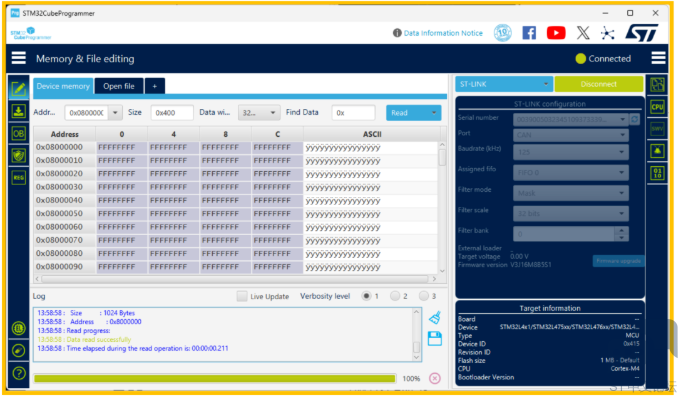Click the memory table vertical scrollbar
Viewport: 686px width, 402px height.
442,207
